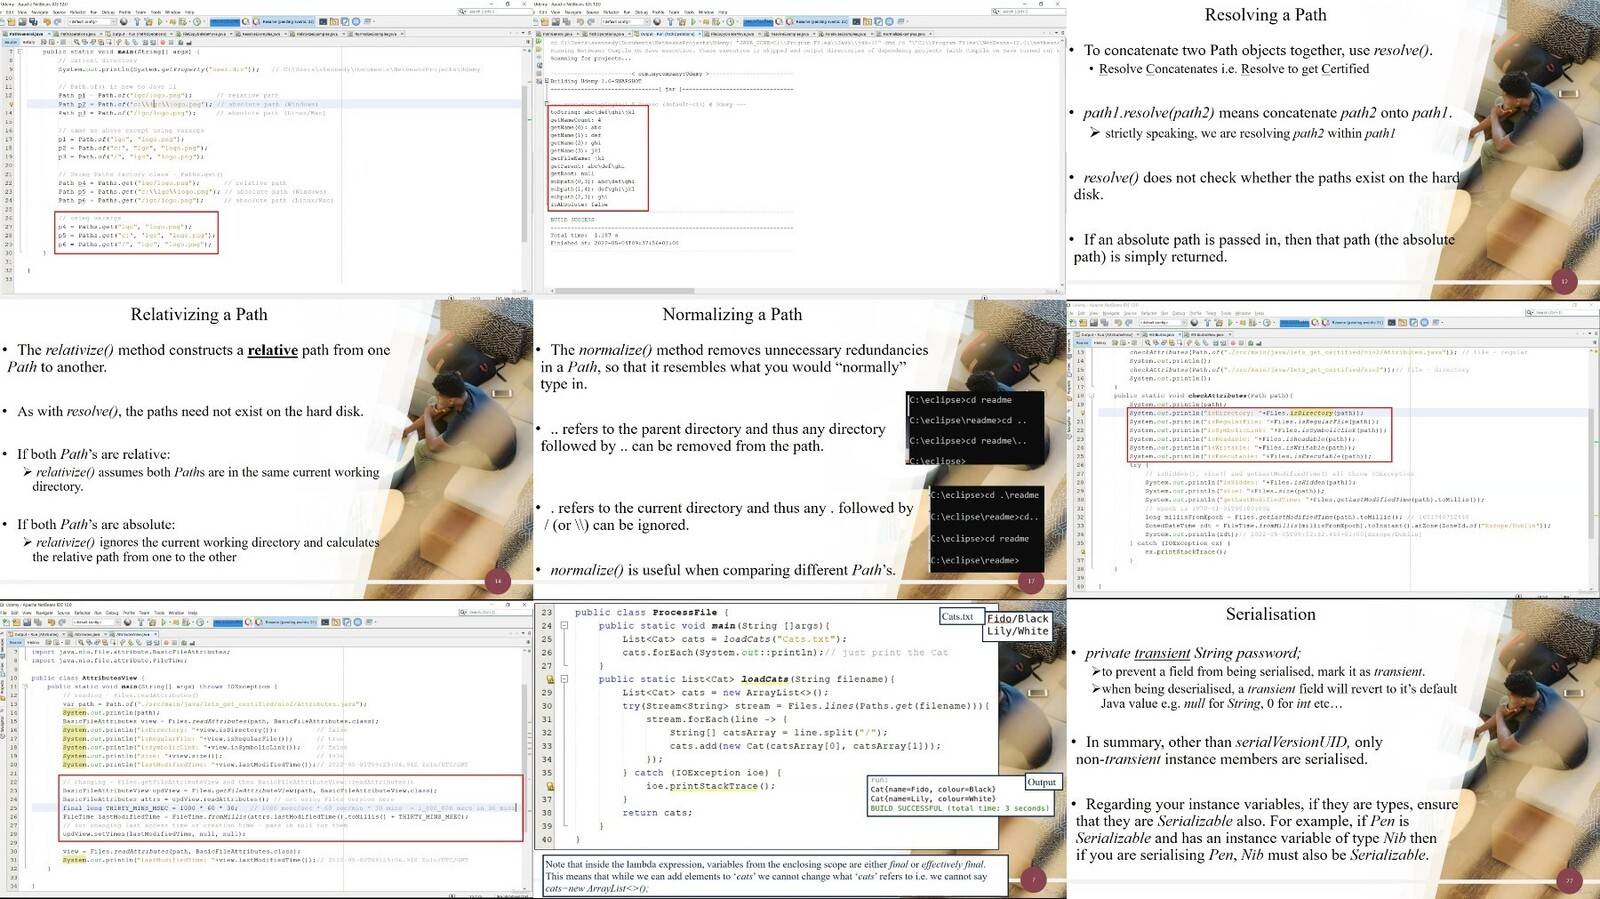Click the build hammer in the checkAttributes NetBeans frame
The image size is (1600, 899).
pyautogui.click(x=1206, y=322)
